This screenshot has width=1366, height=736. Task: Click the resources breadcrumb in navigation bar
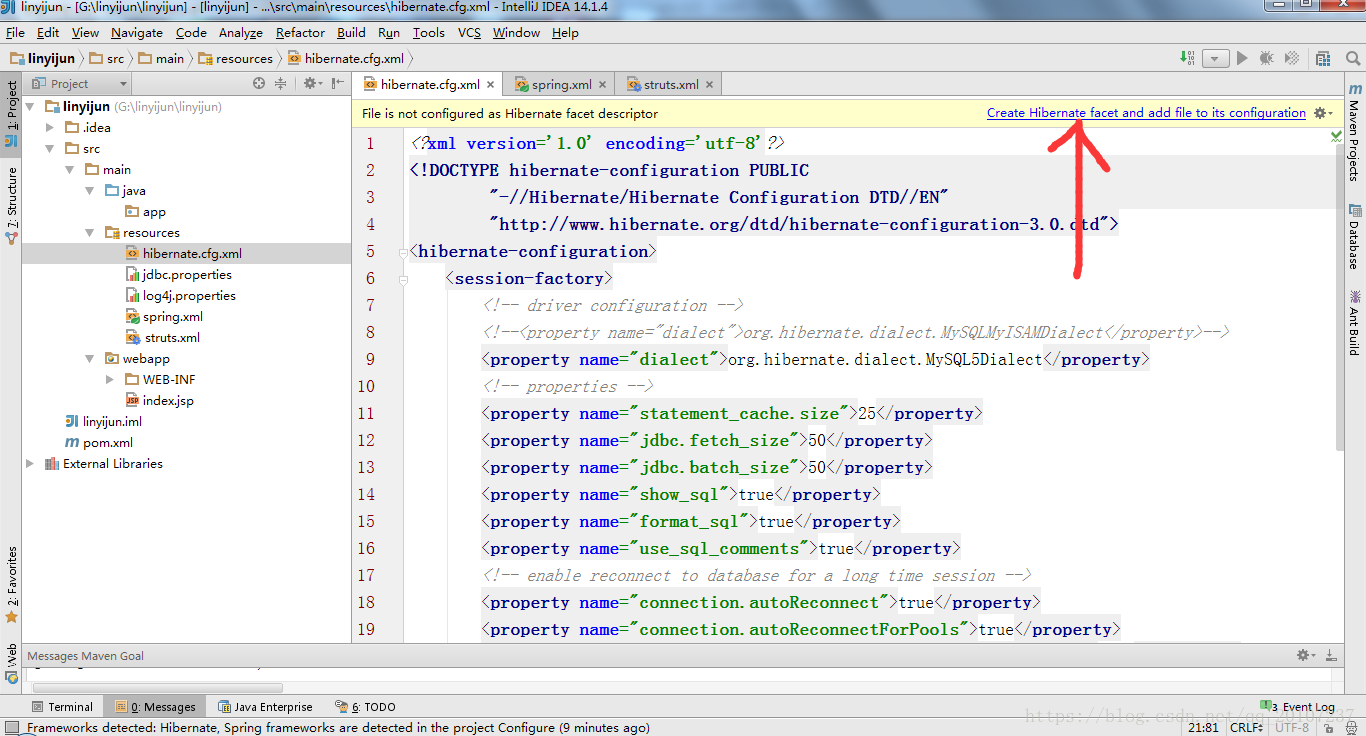pyautogui.click(x=236, y=58)
